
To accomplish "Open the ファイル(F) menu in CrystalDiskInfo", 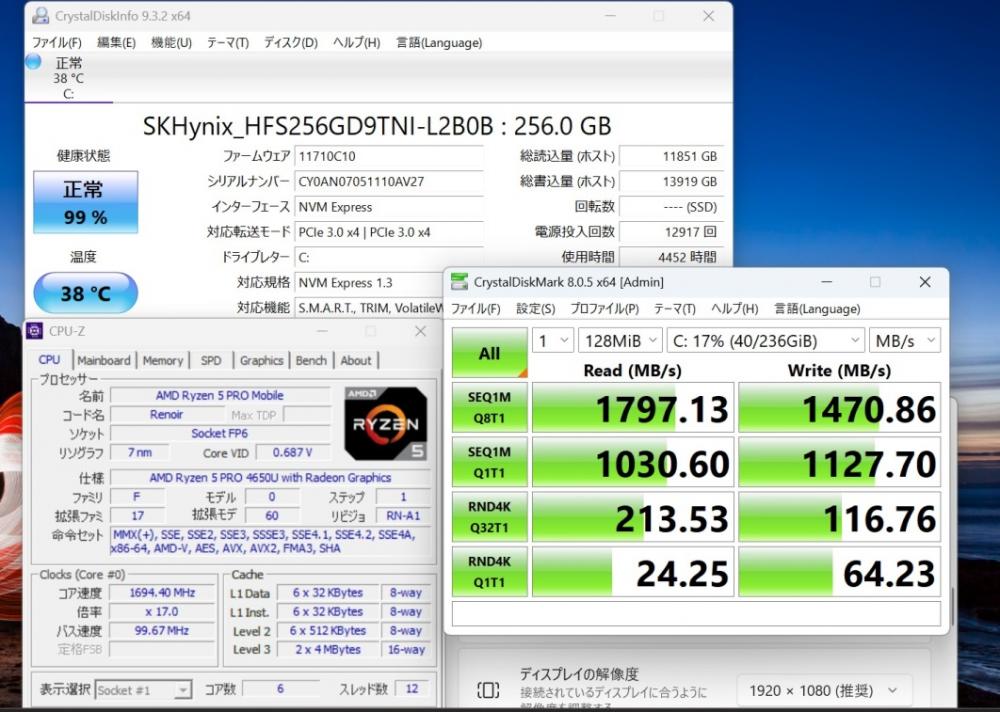I will click(57, 43).
